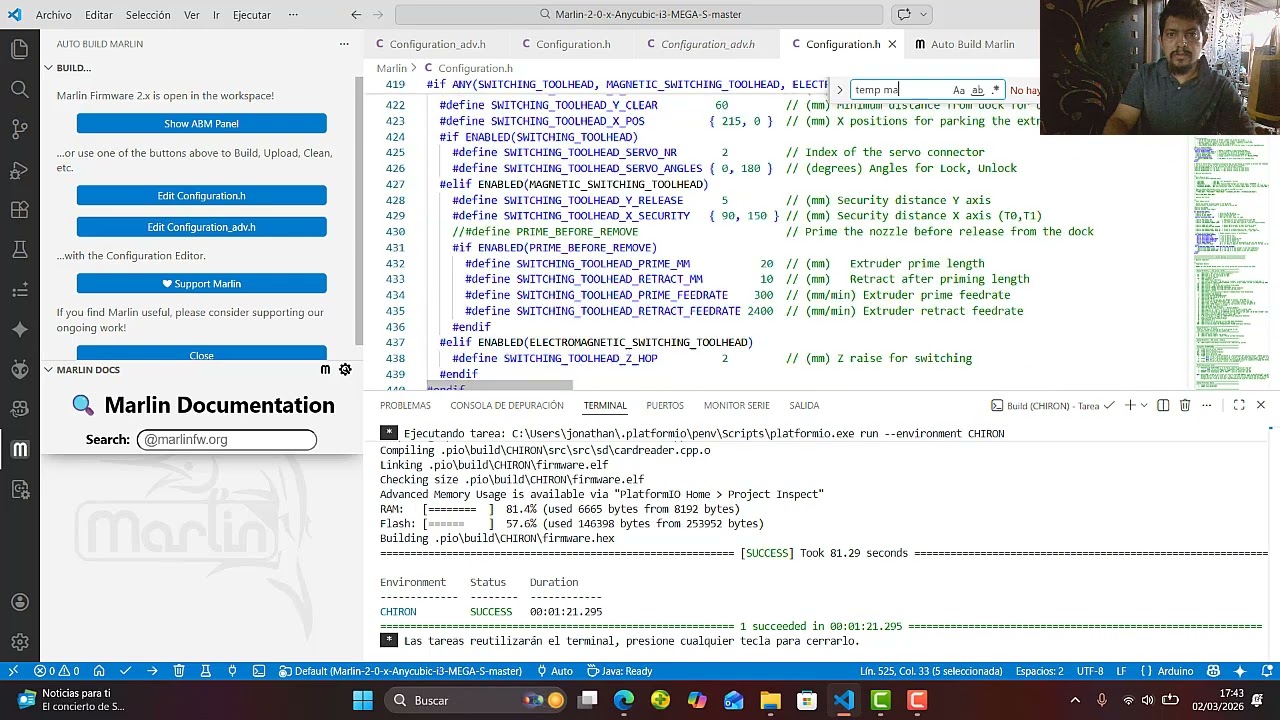The height and width of the screenshot is (720, 1280).
Task: Open Visual Studio Code from the taskbar
Action: [x=844, y=700]
